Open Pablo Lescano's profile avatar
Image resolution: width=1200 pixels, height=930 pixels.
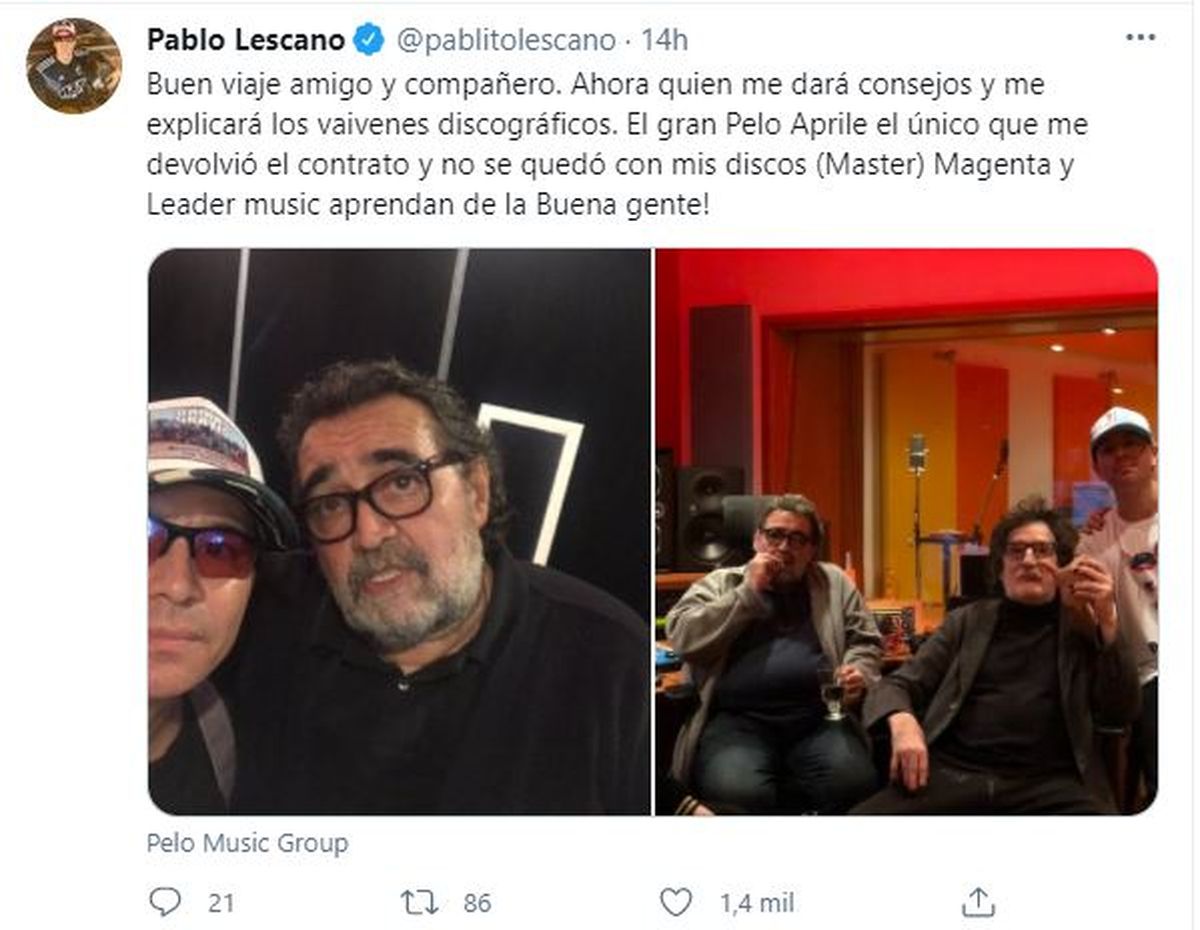(74, 65)
